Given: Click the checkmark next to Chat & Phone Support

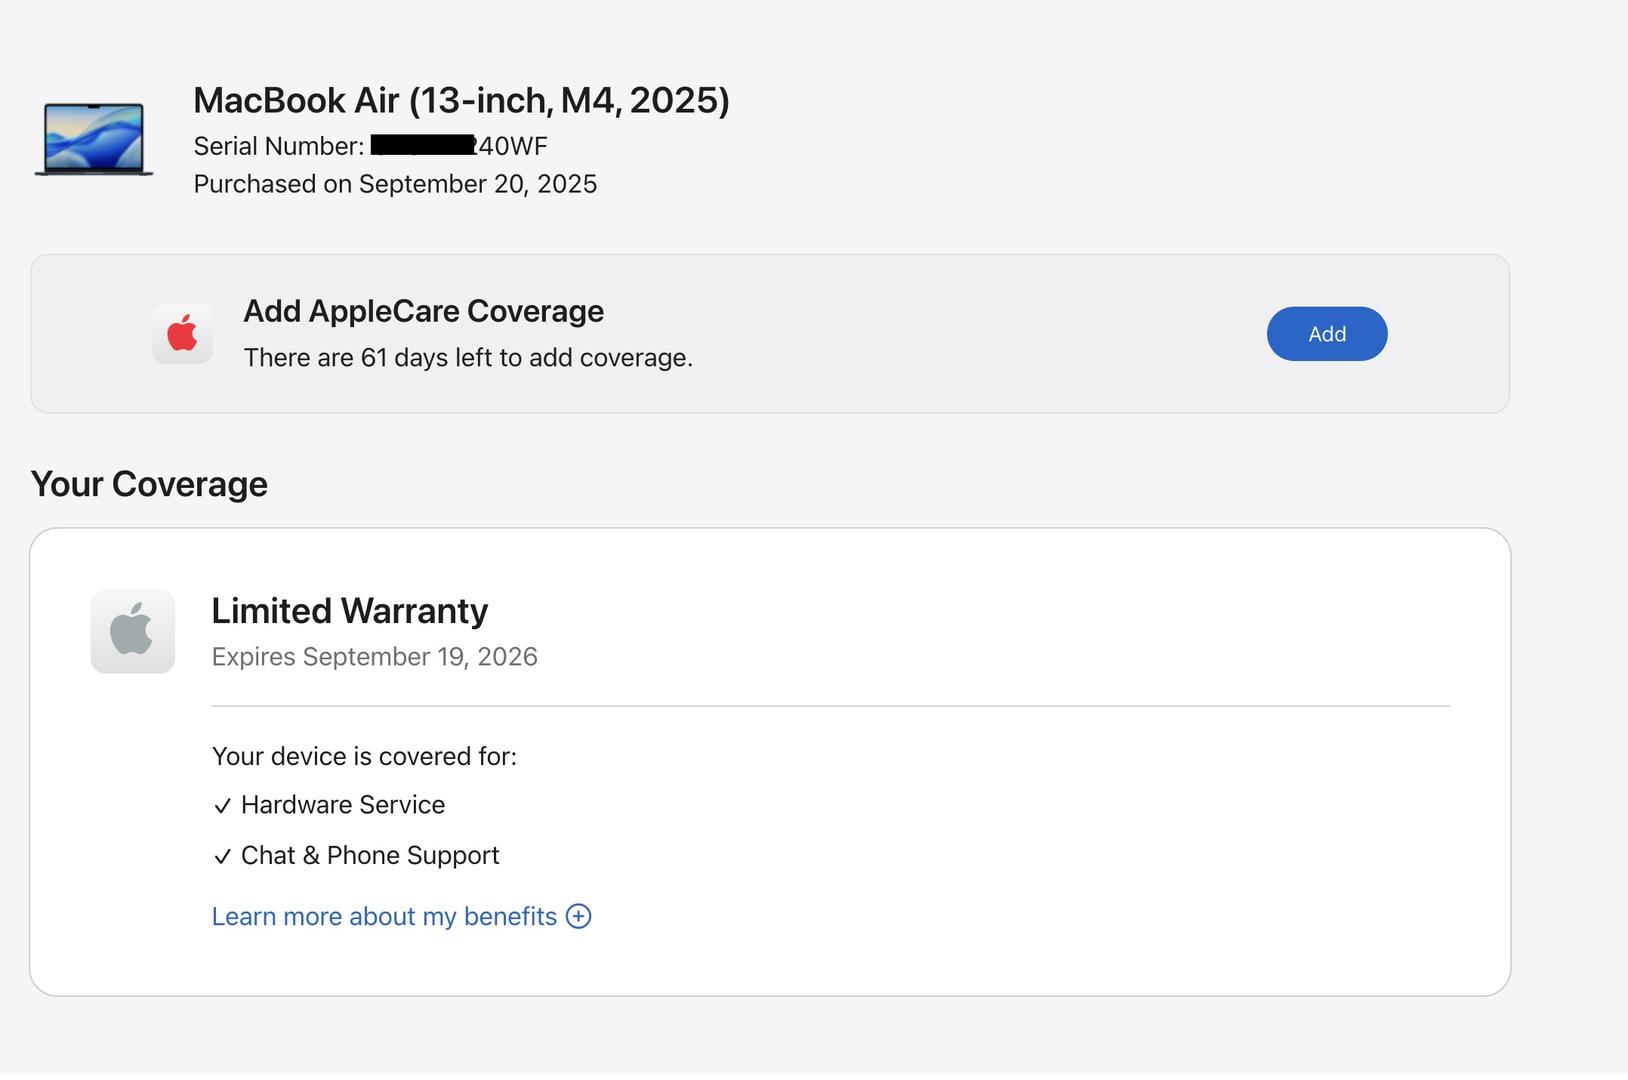Looking at the screenshot, I should [x=222, y=857].
